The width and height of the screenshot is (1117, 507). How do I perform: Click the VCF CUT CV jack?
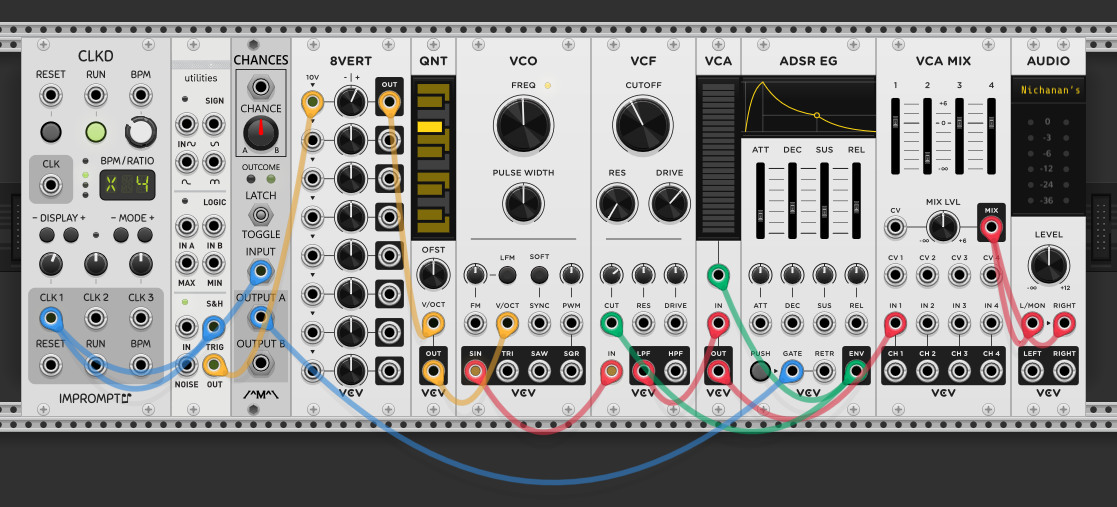[611, 325]
